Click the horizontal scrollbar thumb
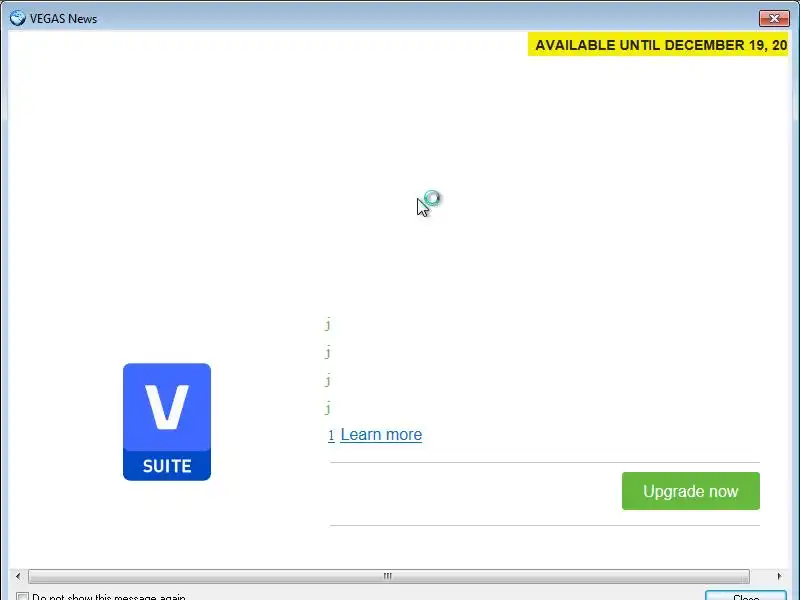The width and height of the screenshot is (800, 600). point(389,576)
